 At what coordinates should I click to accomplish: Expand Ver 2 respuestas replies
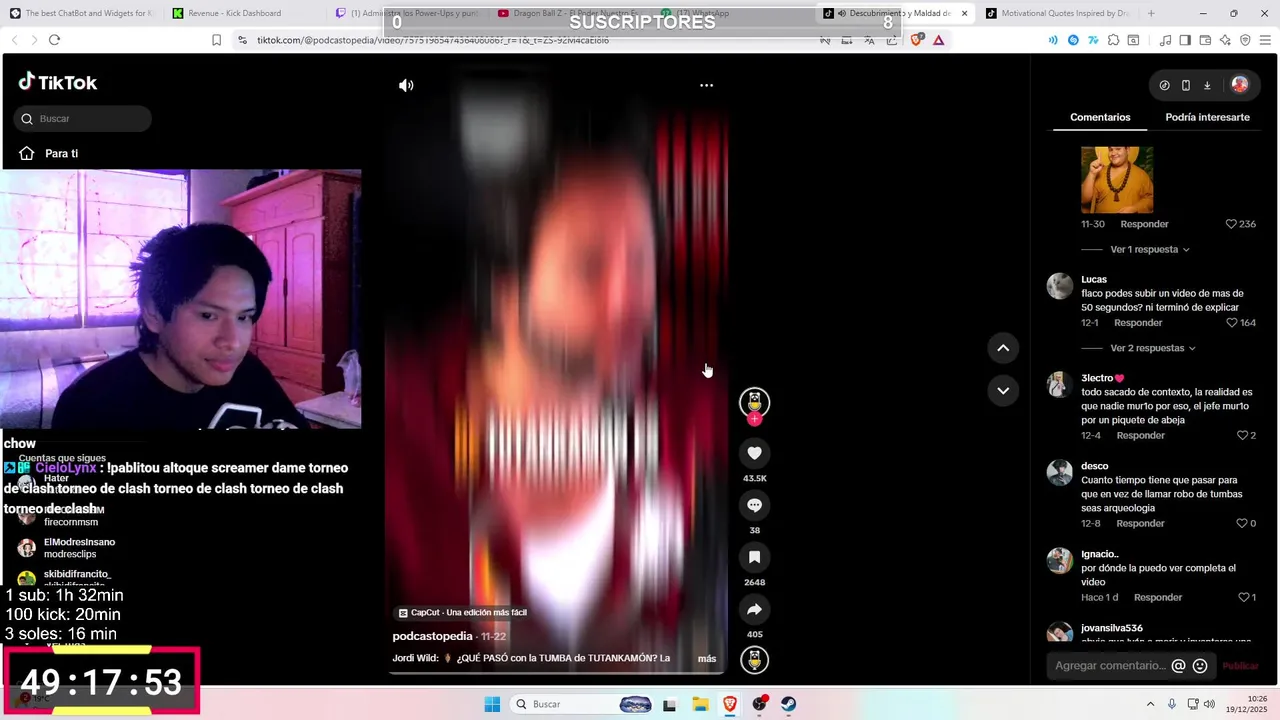pyautogui.click(x=1153, y=348)
